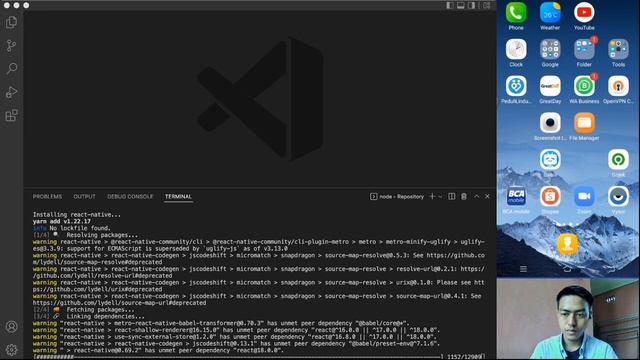Open the Contacts app in phone dock
This screenshot has width=640, height=360.
(x=567, y=244)
